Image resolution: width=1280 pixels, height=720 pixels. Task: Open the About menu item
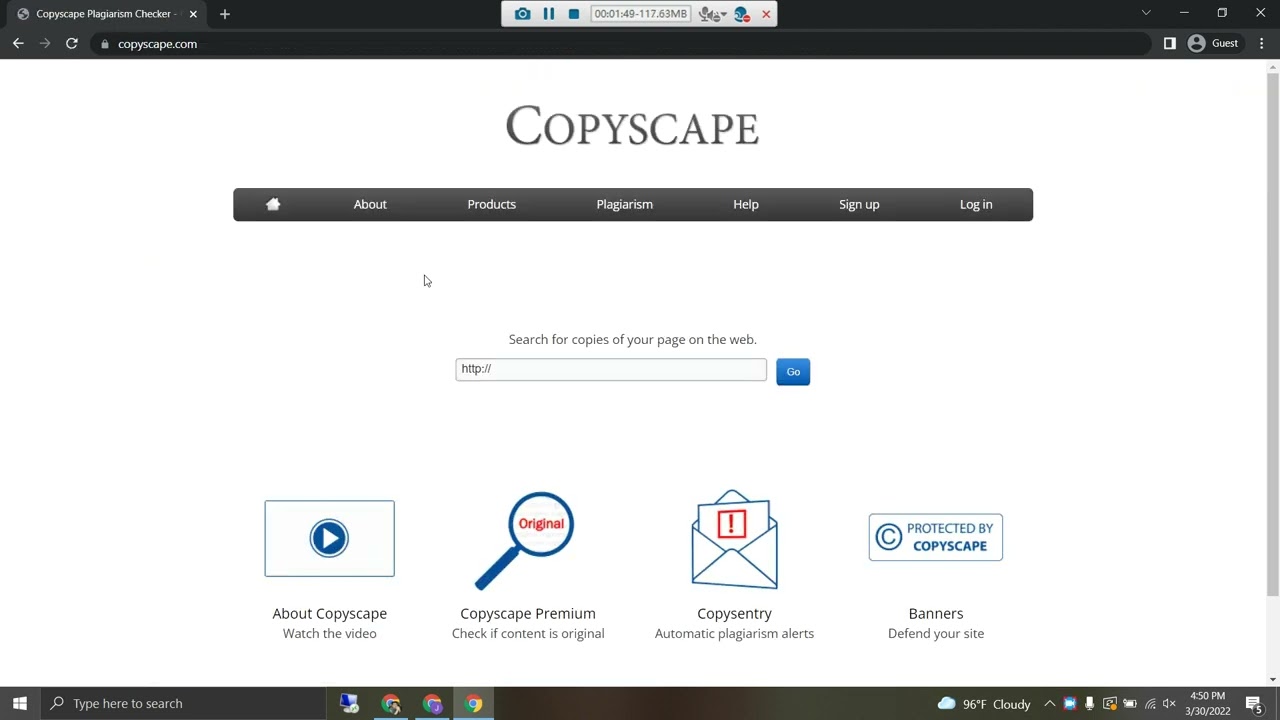tap(370, 204)
